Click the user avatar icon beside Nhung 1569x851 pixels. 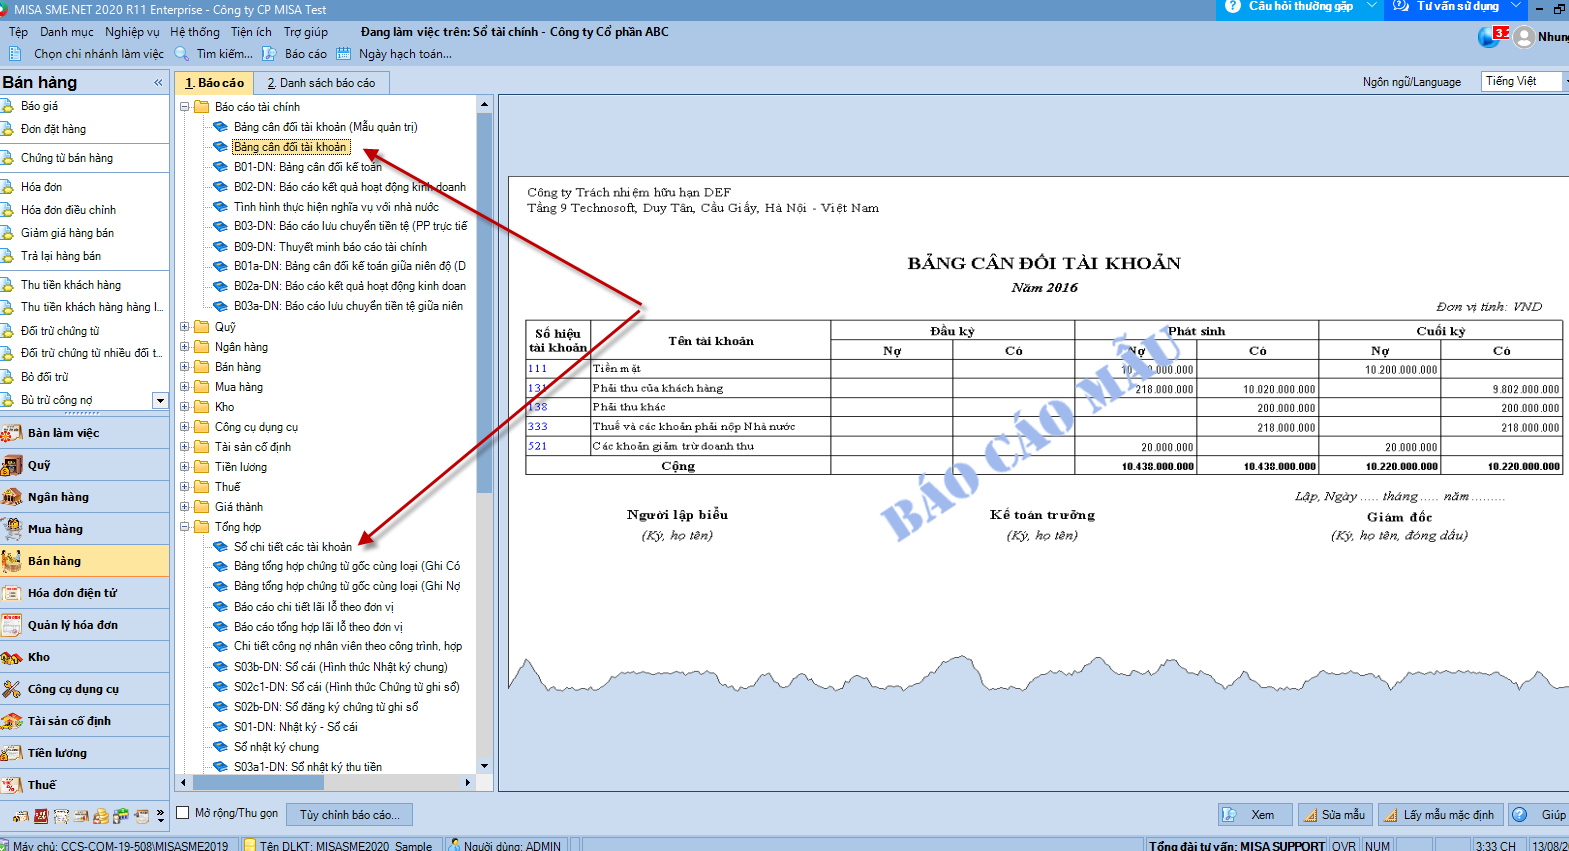tap(1524, 37)
